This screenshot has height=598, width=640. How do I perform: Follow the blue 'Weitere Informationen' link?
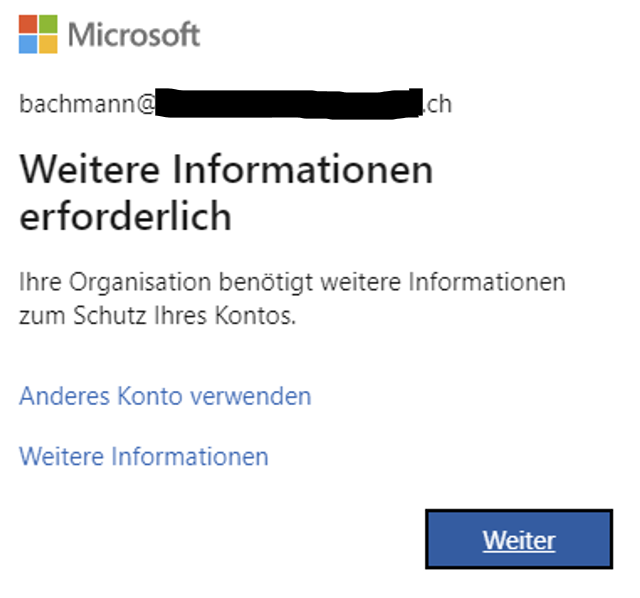pyautogui.click(x=144, y=457)
